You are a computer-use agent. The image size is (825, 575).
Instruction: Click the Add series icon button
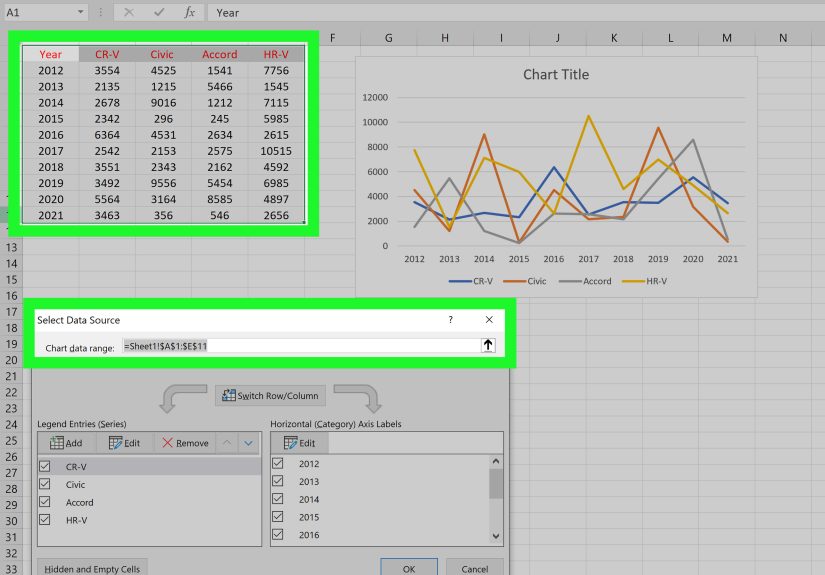click(x=66, y=443)
